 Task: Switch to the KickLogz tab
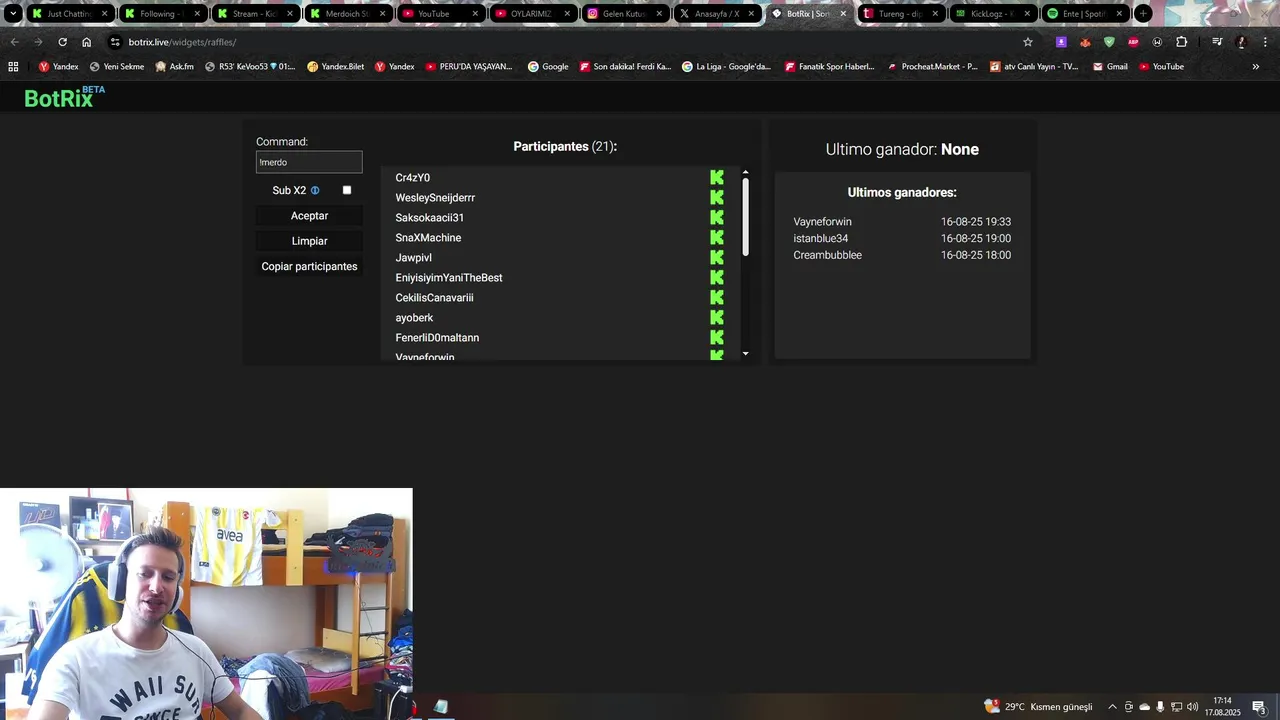point(992,14)
